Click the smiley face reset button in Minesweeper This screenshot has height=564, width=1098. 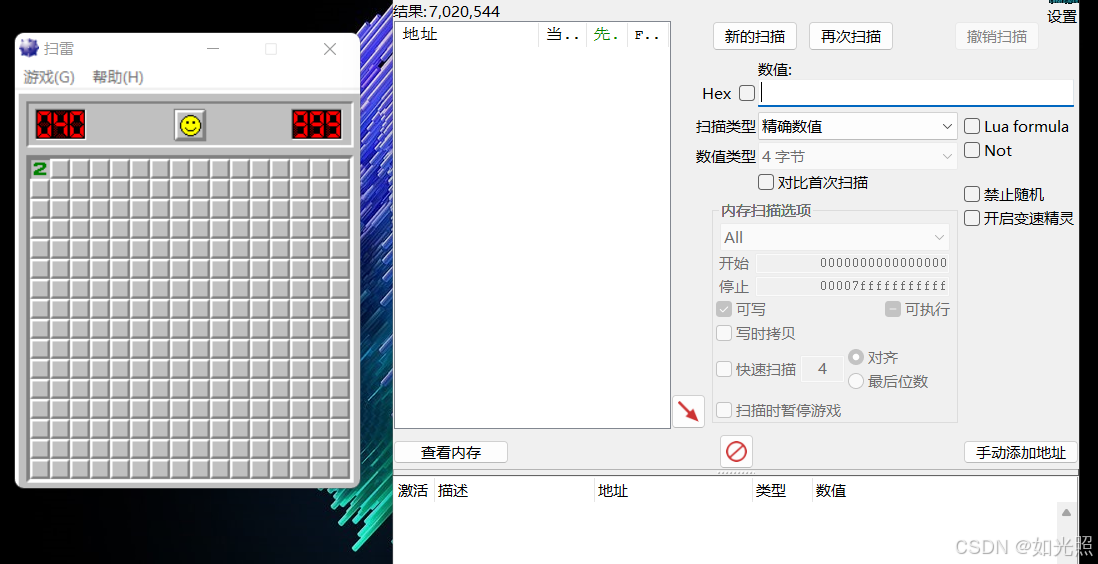(x=190, y=125)
